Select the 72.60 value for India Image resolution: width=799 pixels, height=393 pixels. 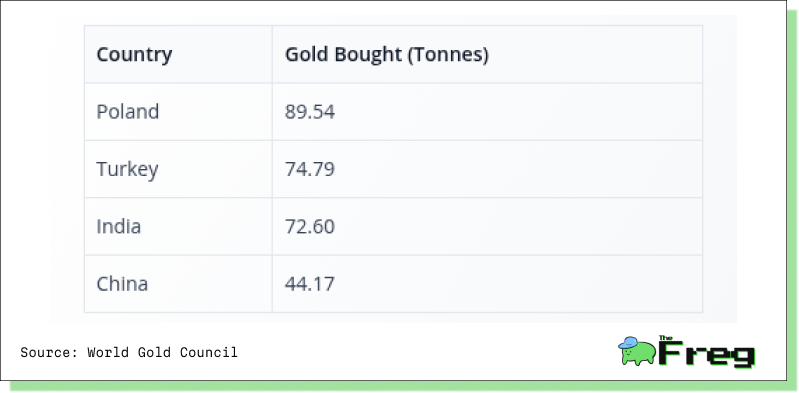pos(309,226)
